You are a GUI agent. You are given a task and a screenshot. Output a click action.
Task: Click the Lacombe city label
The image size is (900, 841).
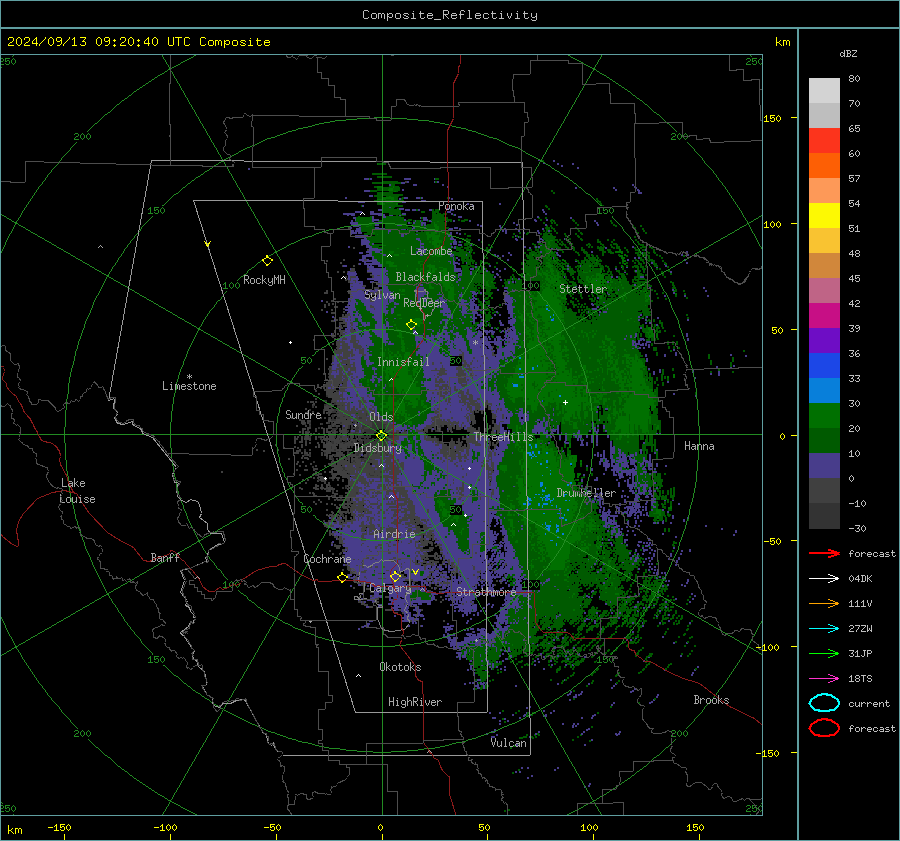click(x=431, y=251)
